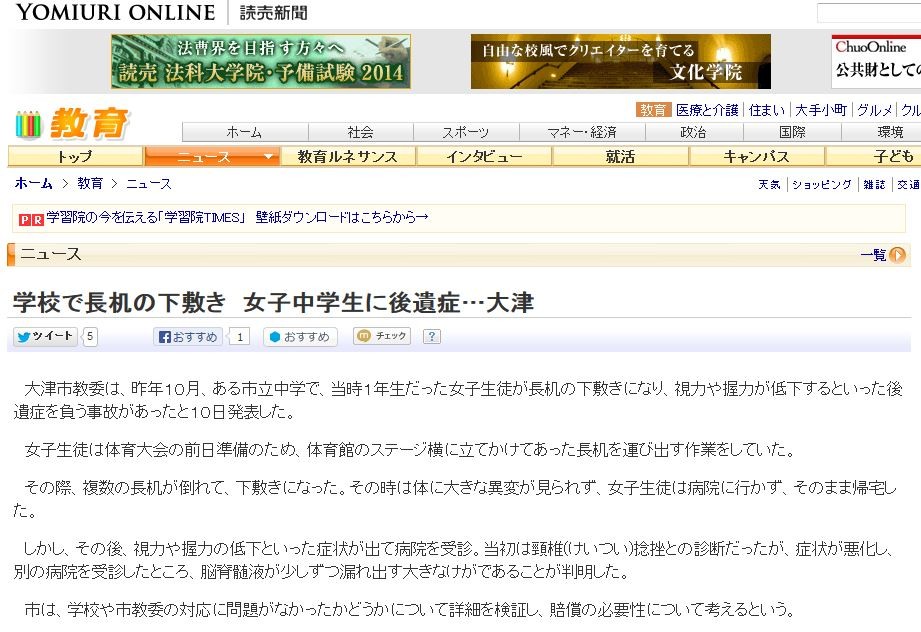Go to the トップ sub-menu item
The image size is (921, 632).
[x=75, y=156]
